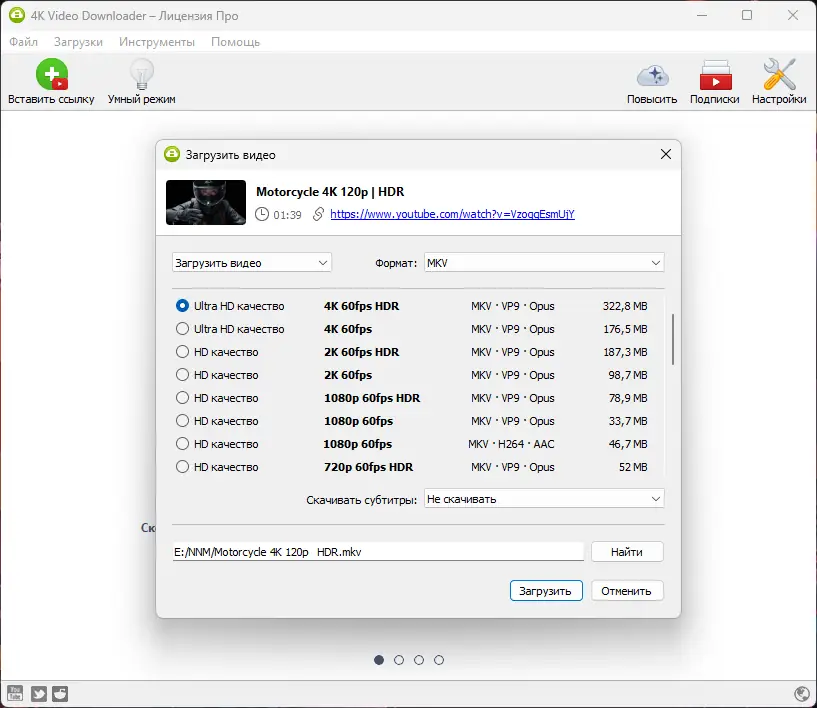Image resolution: width=817 pixels, height=708 pixels.
Task: Select 720p 60fps HDR quality option
Action: click(x=182, y=466)
